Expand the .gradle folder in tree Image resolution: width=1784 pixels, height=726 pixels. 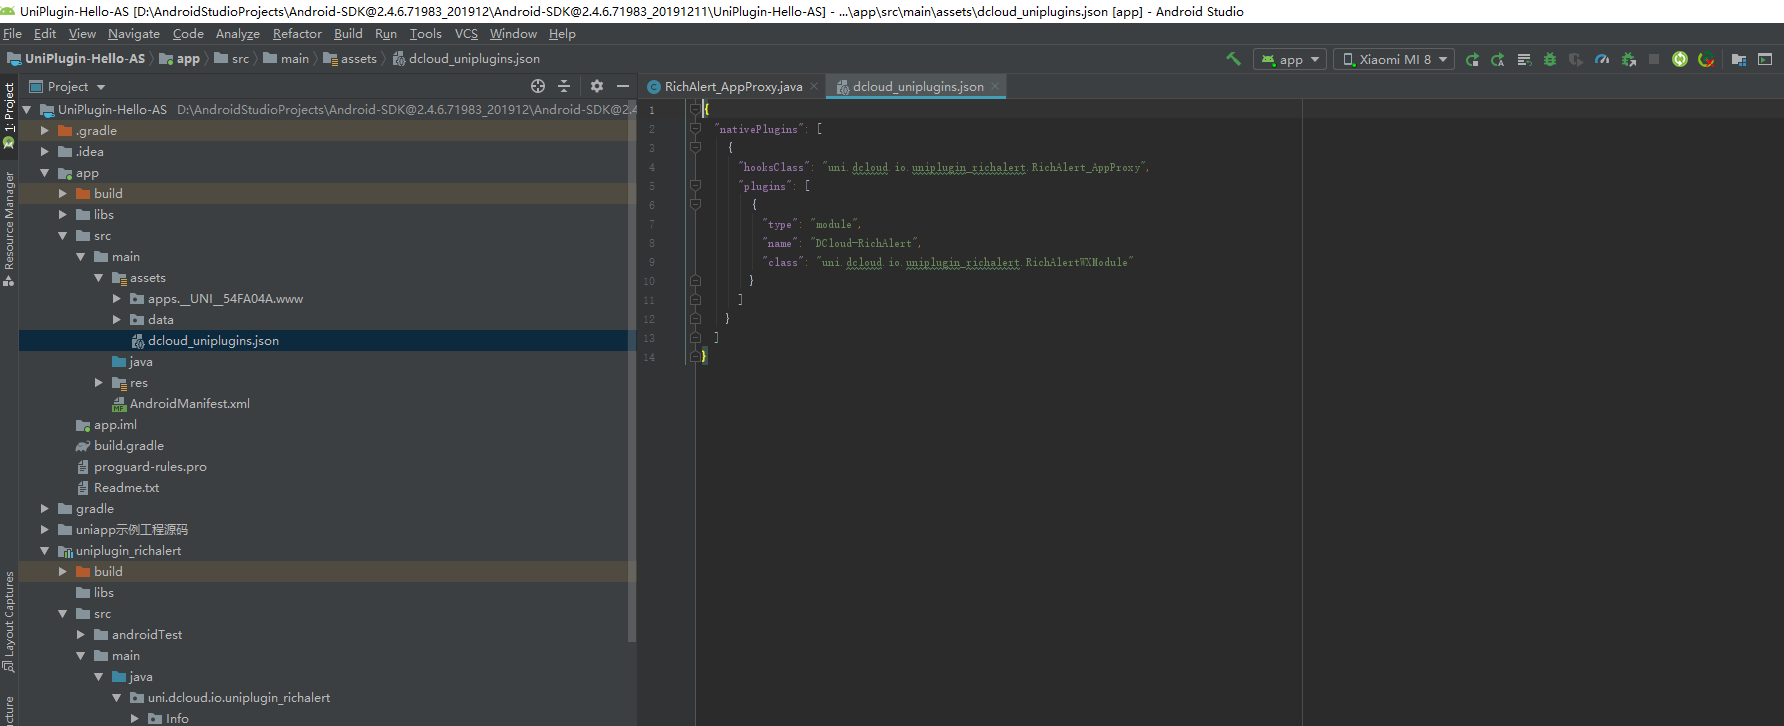(x=44, y=131)
